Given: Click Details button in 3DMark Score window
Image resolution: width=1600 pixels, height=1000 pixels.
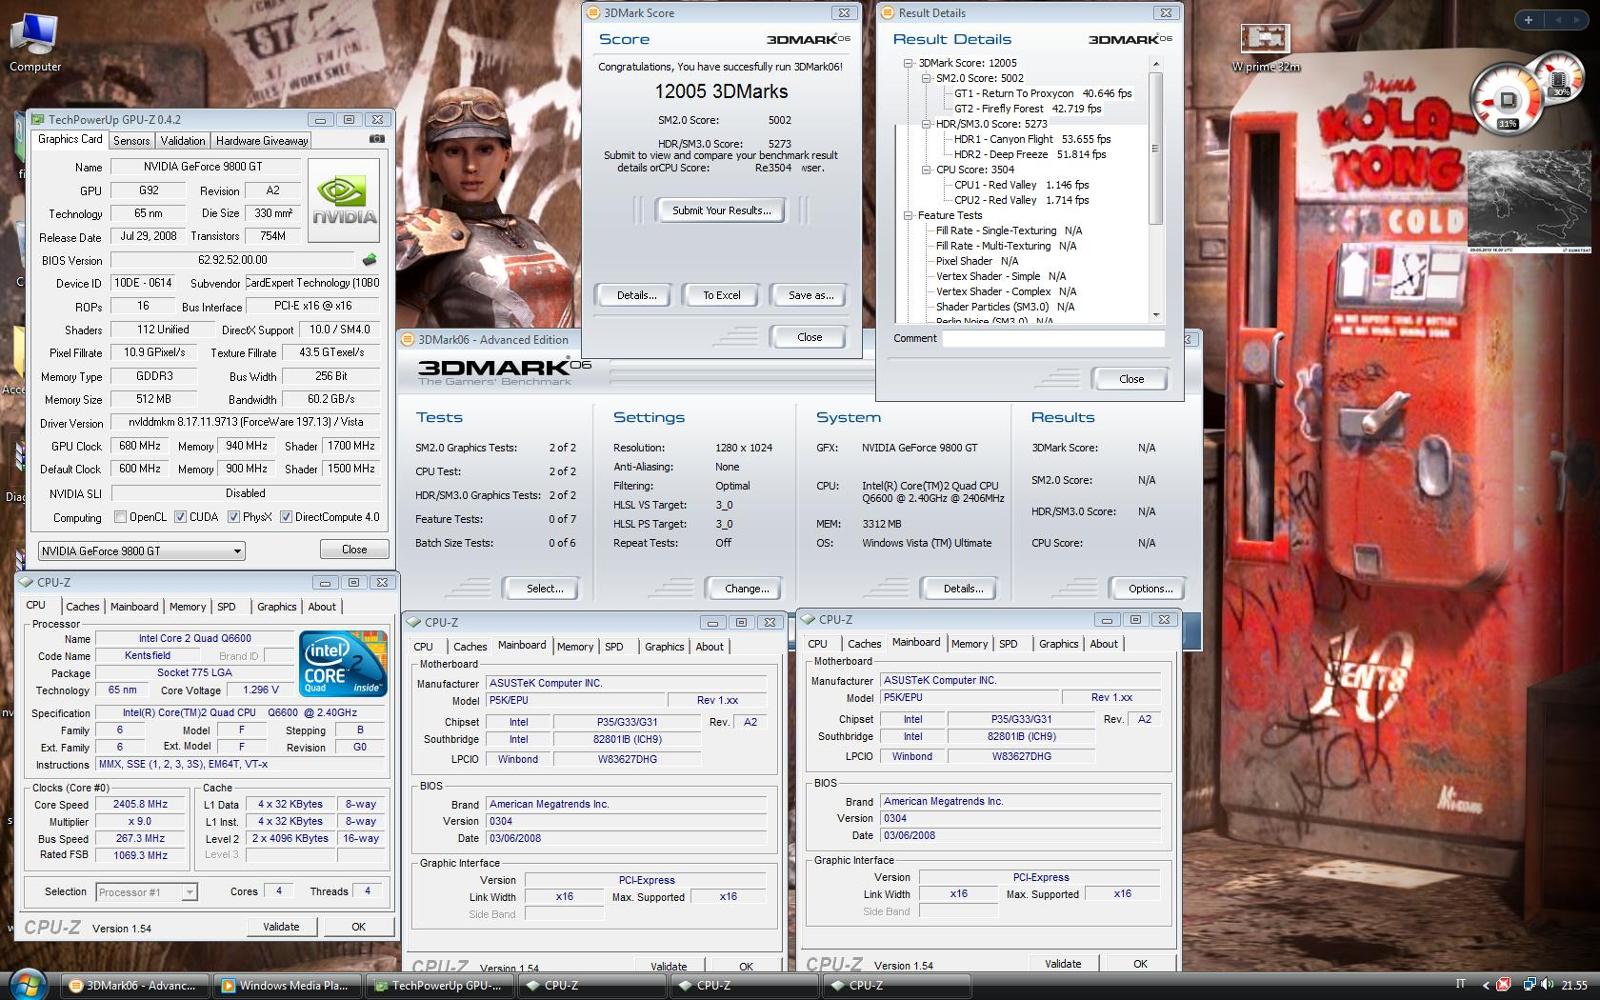Looking at the screenshot, I should (x=636, y=295).
